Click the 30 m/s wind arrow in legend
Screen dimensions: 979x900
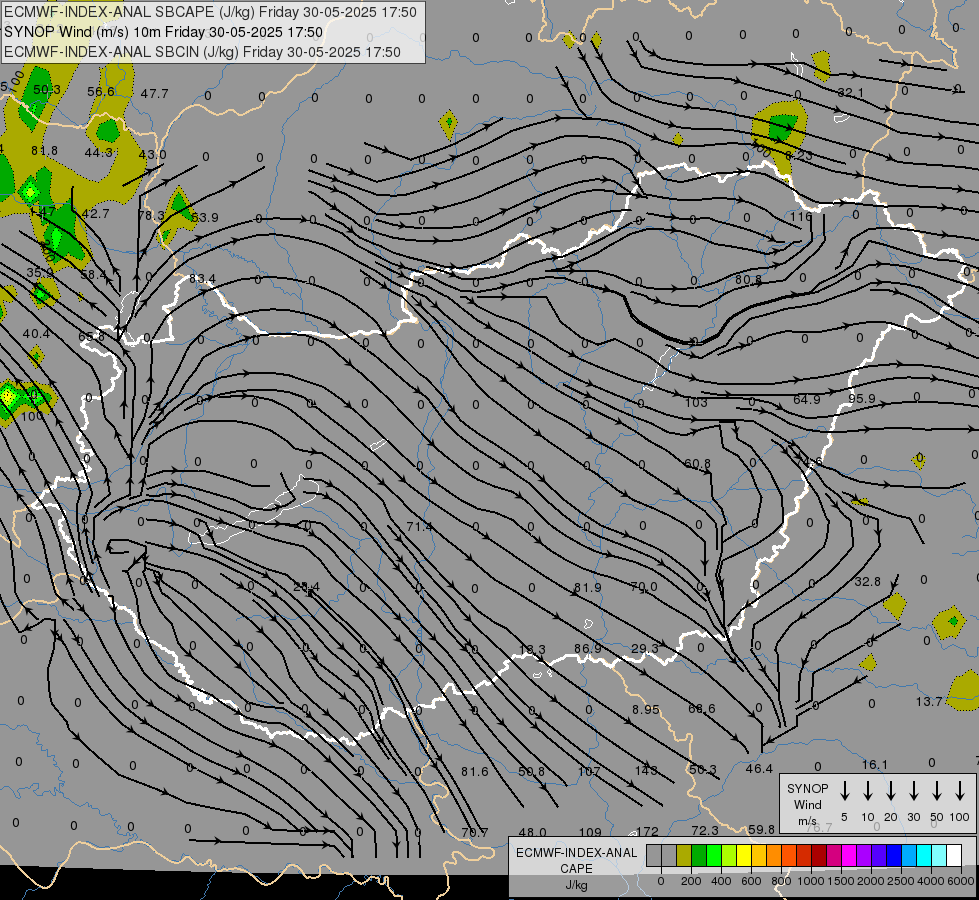coord(914,790)
